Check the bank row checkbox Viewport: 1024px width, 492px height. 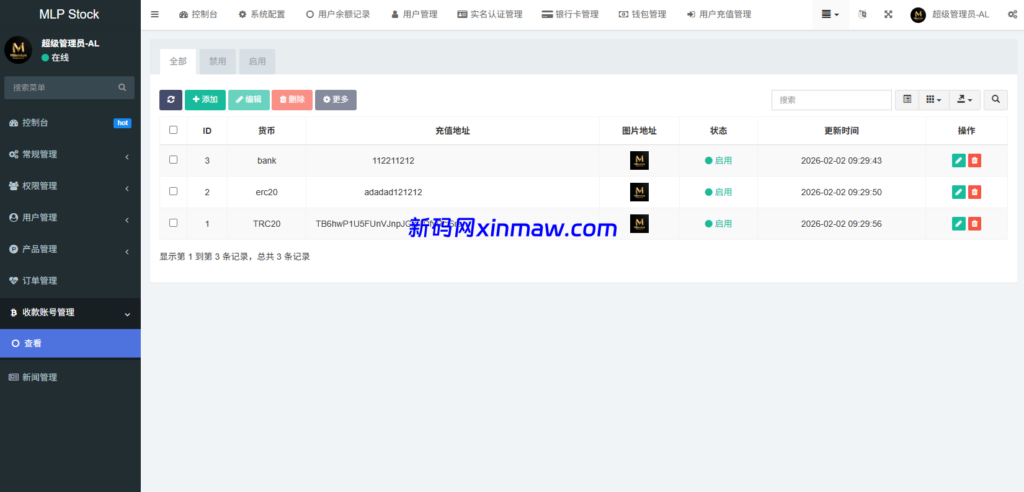[173, 159]
